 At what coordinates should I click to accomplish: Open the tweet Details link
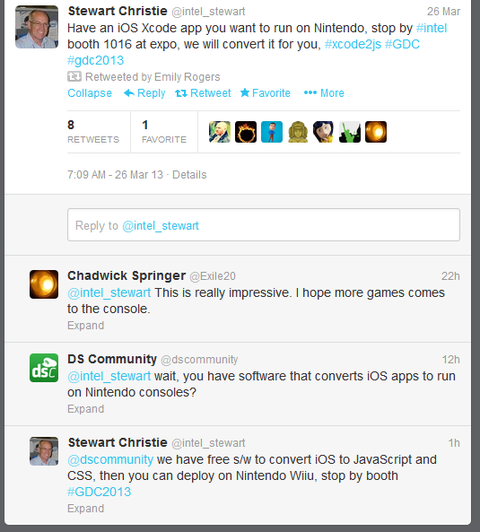point(189,175)
